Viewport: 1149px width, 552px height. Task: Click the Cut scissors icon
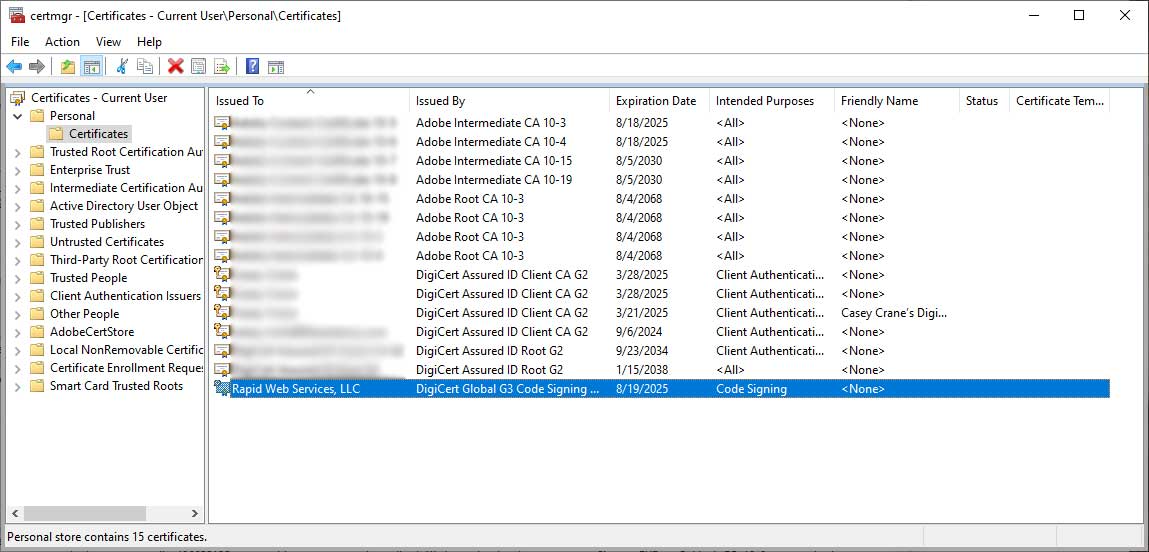pyautogui.click(x=122, y=67)
